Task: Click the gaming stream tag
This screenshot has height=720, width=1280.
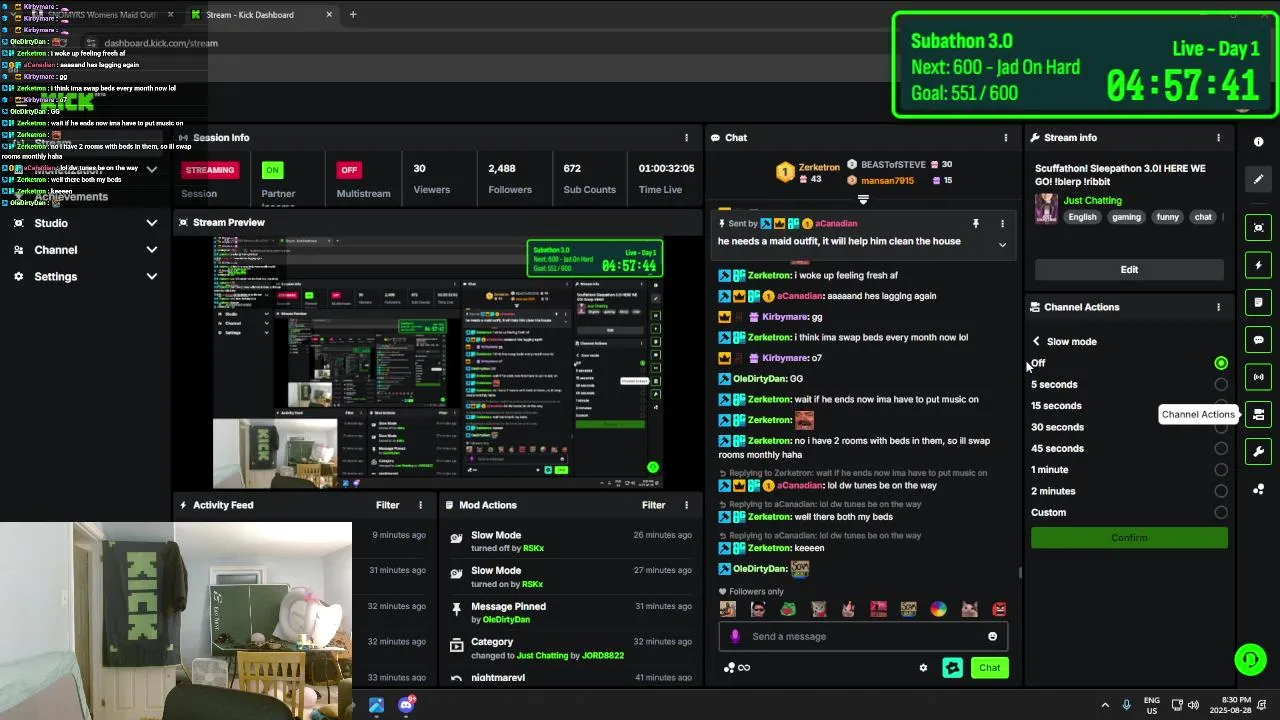Action: (1126, 217)
